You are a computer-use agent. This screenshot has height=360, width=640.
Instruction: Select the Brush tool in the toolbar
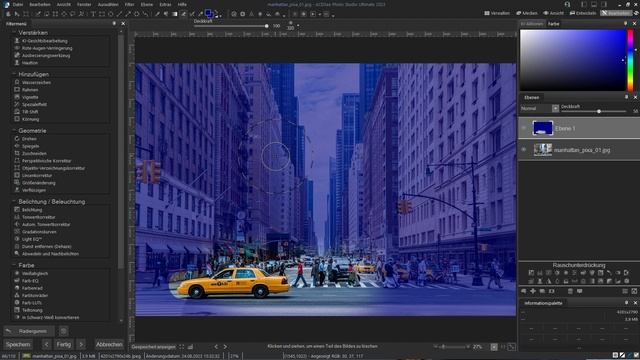pyautogui.click(x=157, y=14)
